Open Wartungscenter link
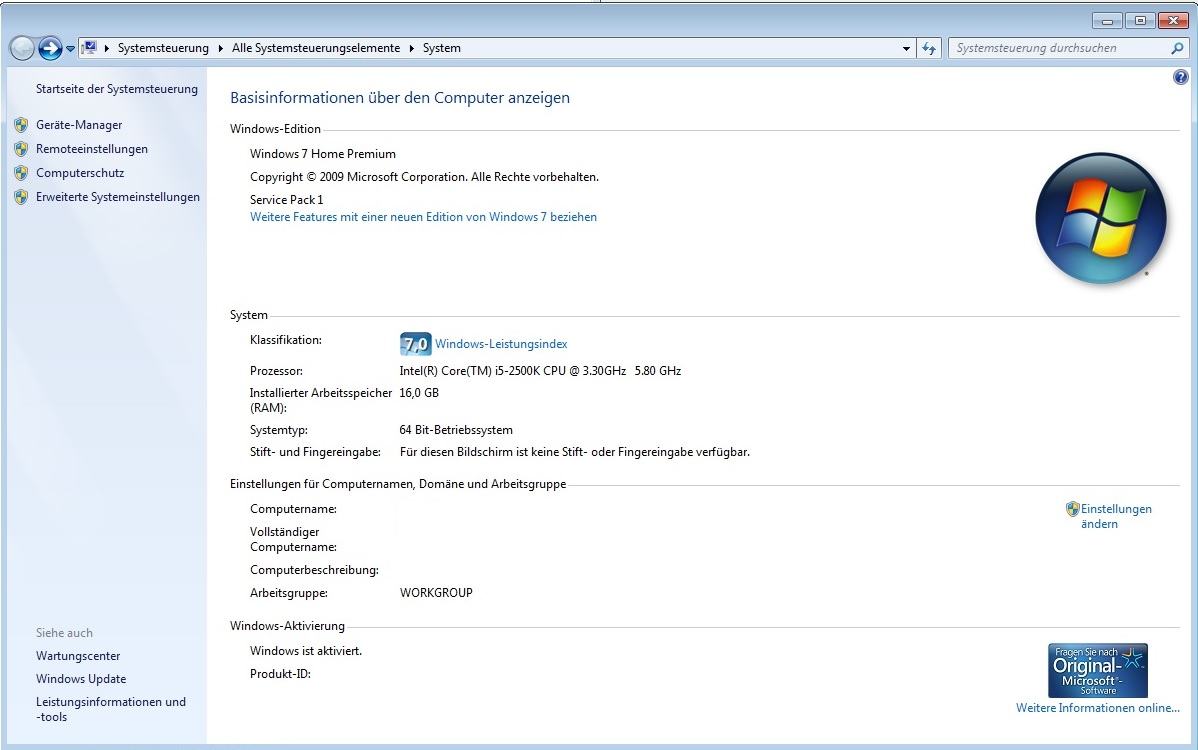This screenshot has width=1198, height=750. pos(78,656)
